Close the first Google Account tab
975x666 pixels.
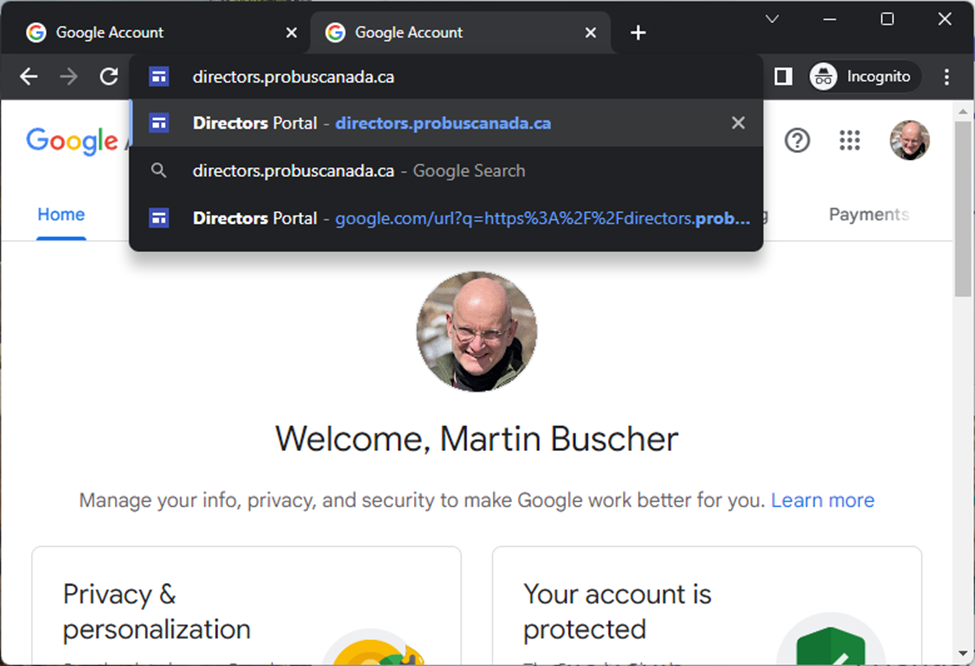pos(291,32)
